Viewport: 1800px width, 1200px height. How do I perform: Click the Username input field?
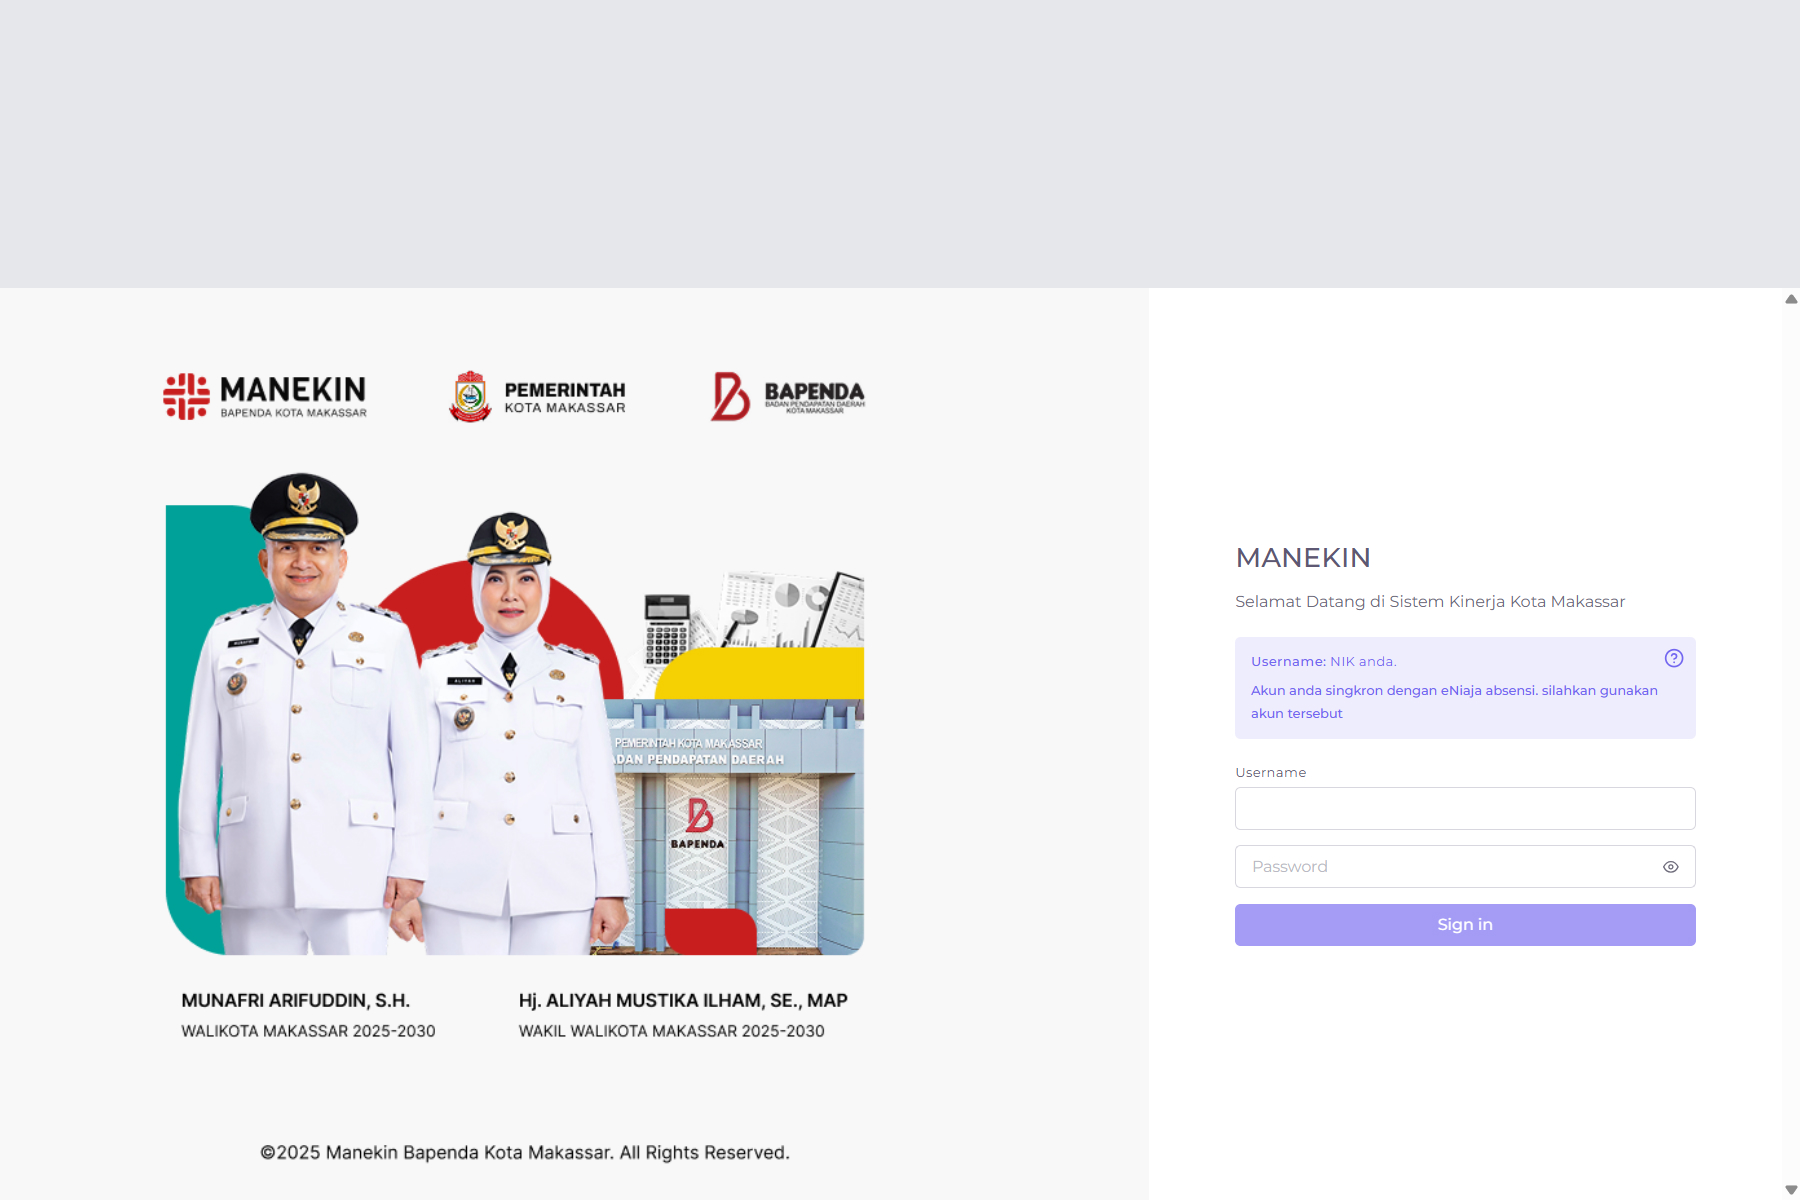1465,808
